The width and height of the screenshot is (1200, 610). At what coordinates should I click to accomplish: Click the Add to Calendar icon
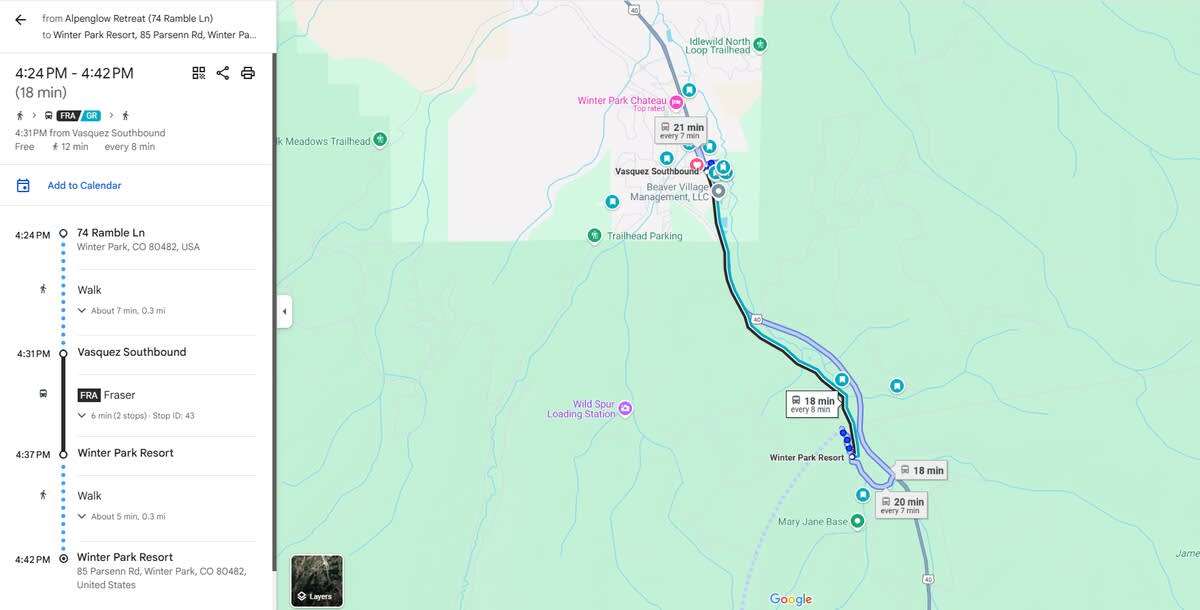23,185
